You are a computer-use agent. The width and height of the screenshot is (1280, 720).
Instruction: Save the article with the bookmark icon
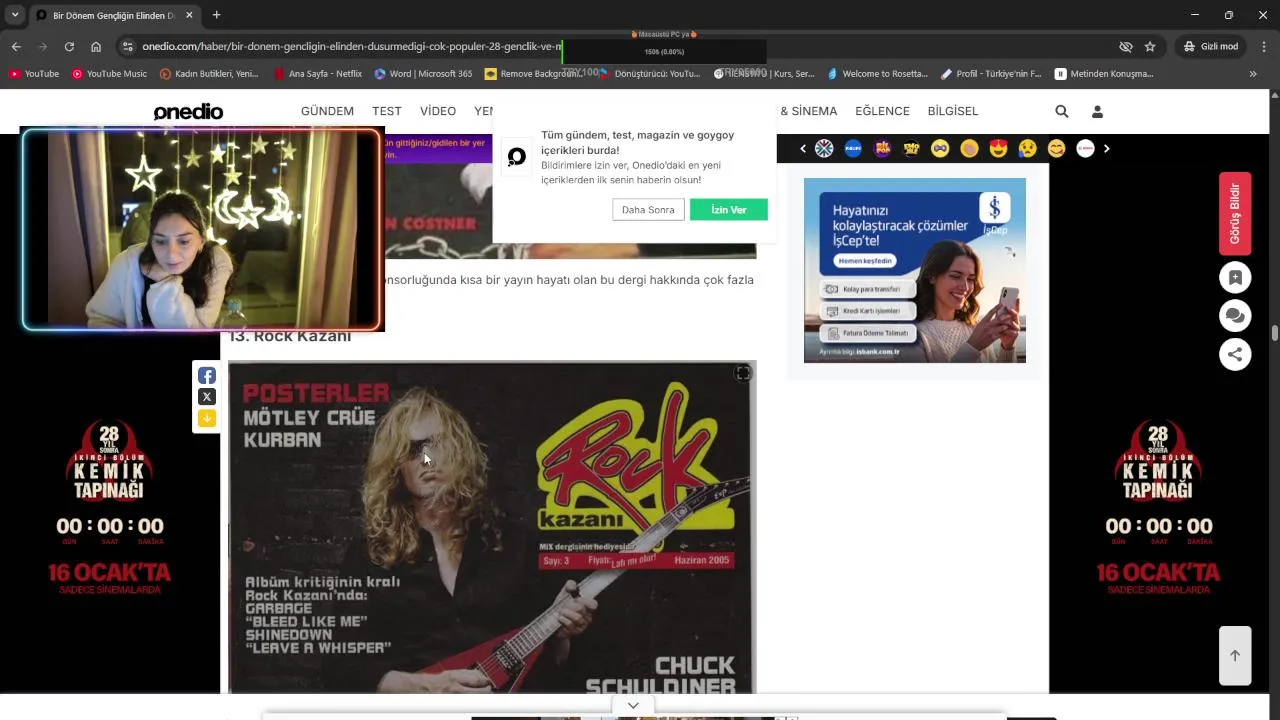tap(1235, 278)
